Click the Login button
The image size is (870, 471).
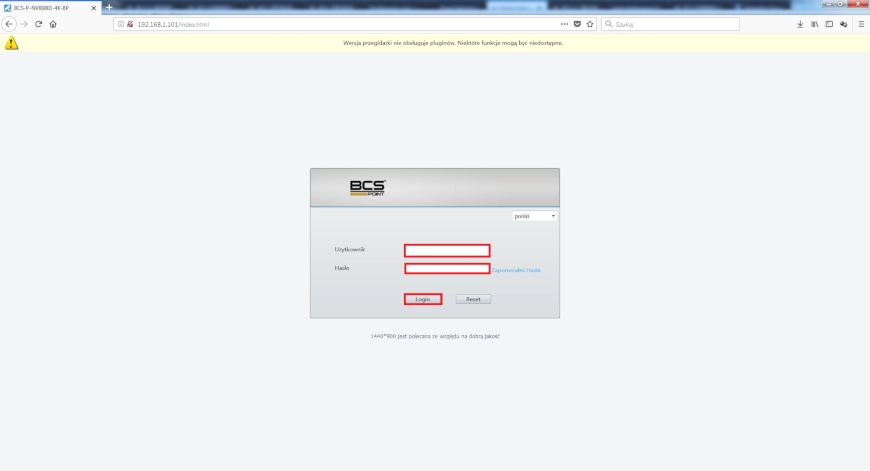[423, 299]
